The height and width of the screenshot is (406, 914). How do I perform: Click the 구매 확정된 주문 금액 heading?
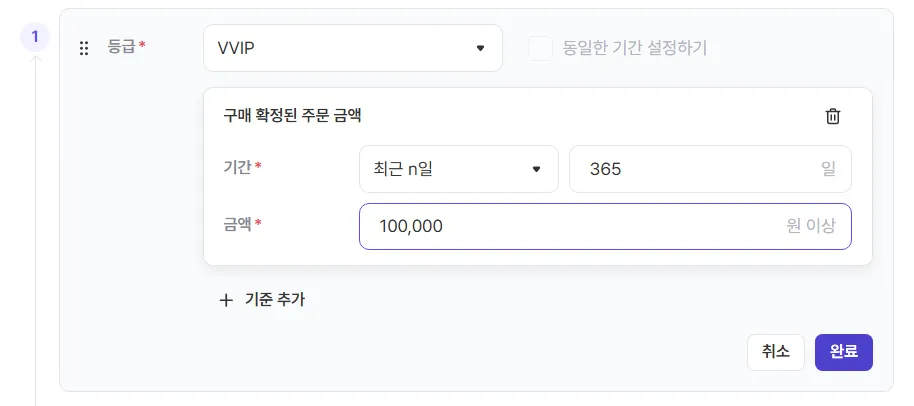point(292,115)
